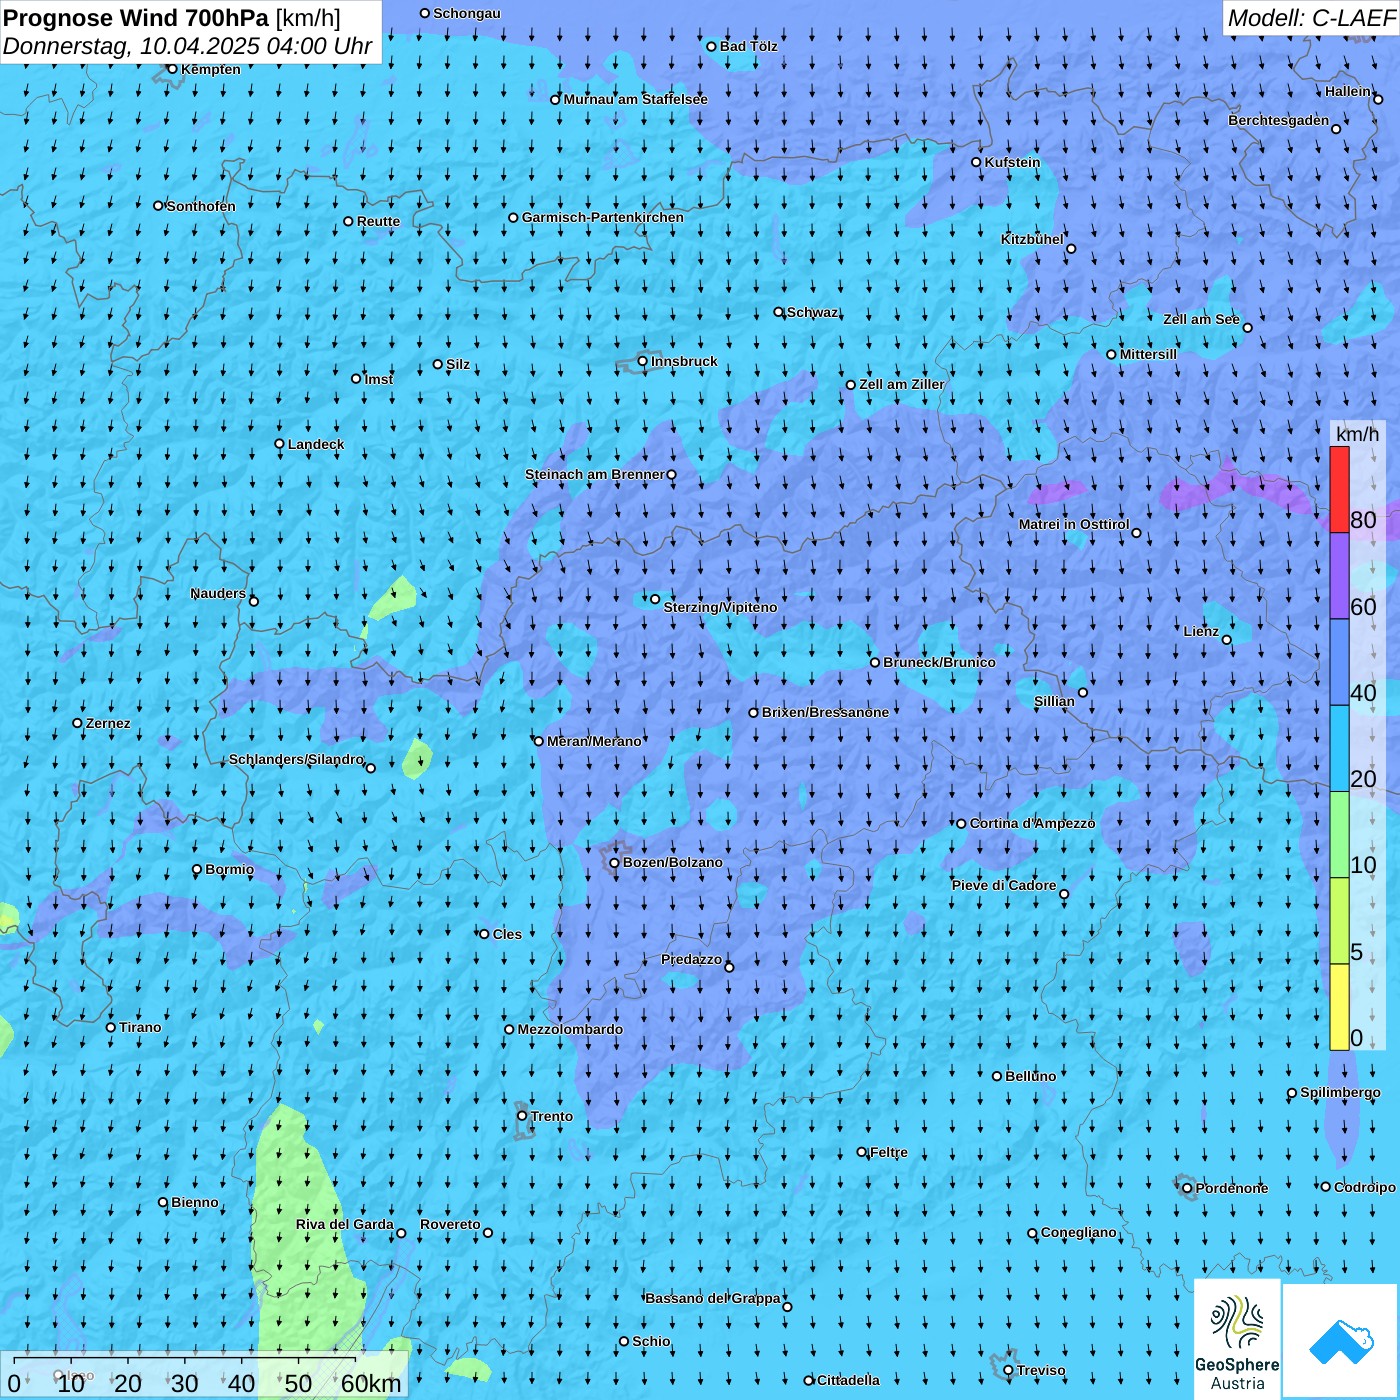This screenshot has height=1400, width=1400.
Task: Select the Meran/Merano label
Action: pyautogui.click(x=594, y=741)
